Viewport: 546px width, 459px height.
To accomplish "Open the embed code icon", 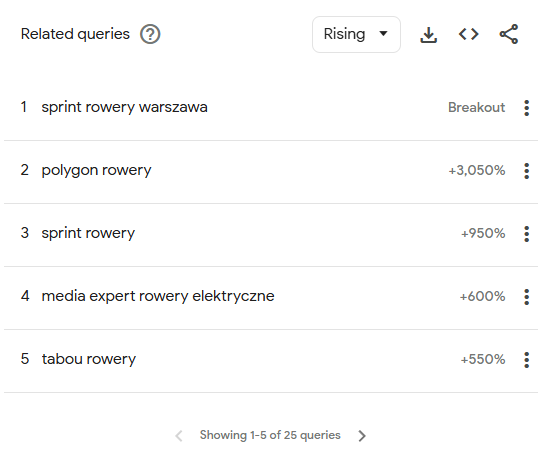I will click(x=469, y=34).
